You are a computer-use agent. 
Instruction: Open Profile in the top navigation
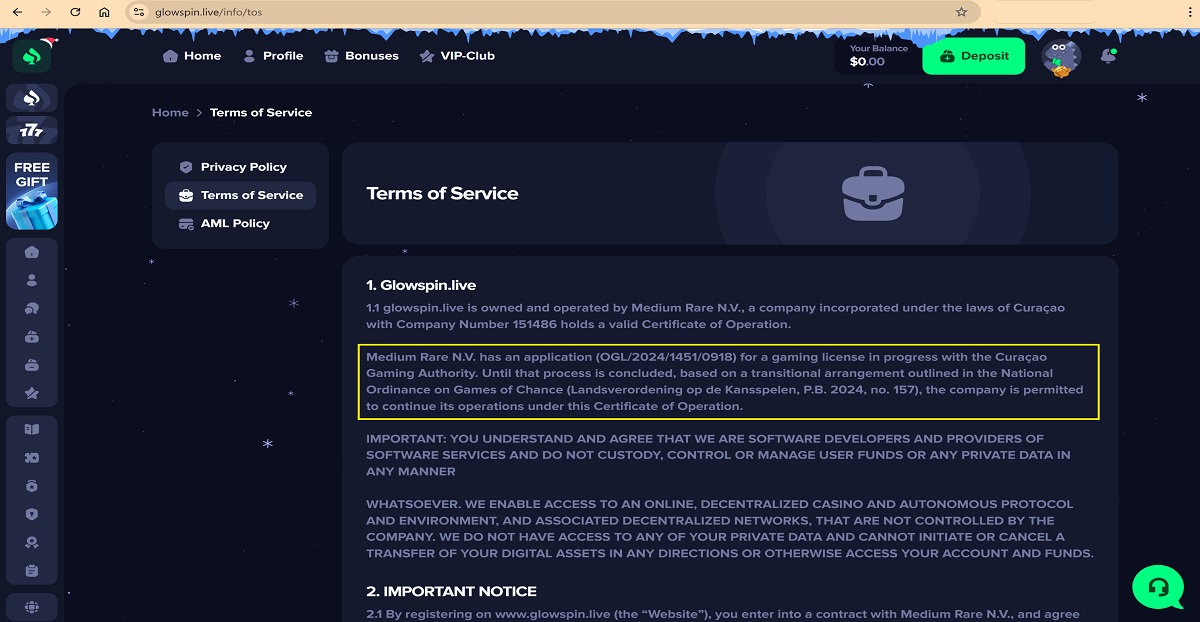click(273, 56)
